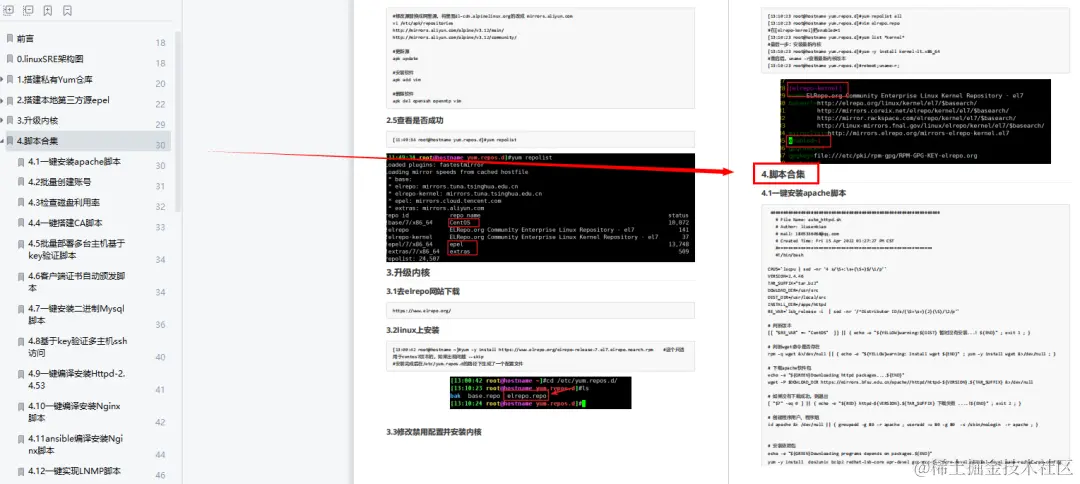Image resolution: width=1080 pixels, height=484 pixels.
Task: Click the elrepo.repo ls terminal screenshot
Action: [540, 393]
